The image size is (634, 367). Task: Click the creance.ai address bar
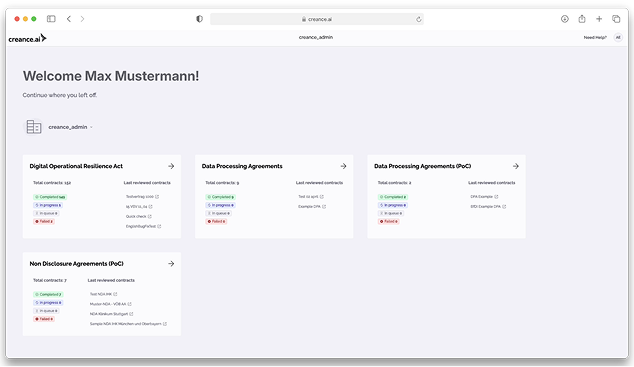coord(317,19)
